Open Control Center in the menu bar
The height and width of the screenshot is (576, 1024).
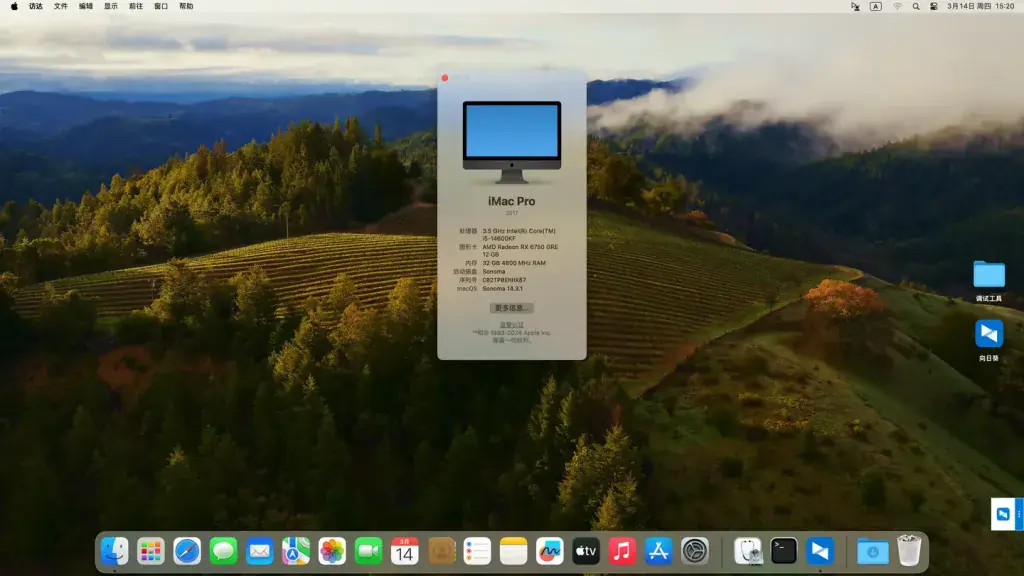point(934,7)
